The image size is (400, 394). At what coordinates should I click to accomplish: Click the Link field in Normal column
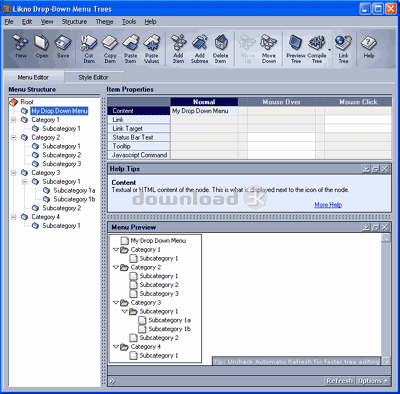point(204,119)
